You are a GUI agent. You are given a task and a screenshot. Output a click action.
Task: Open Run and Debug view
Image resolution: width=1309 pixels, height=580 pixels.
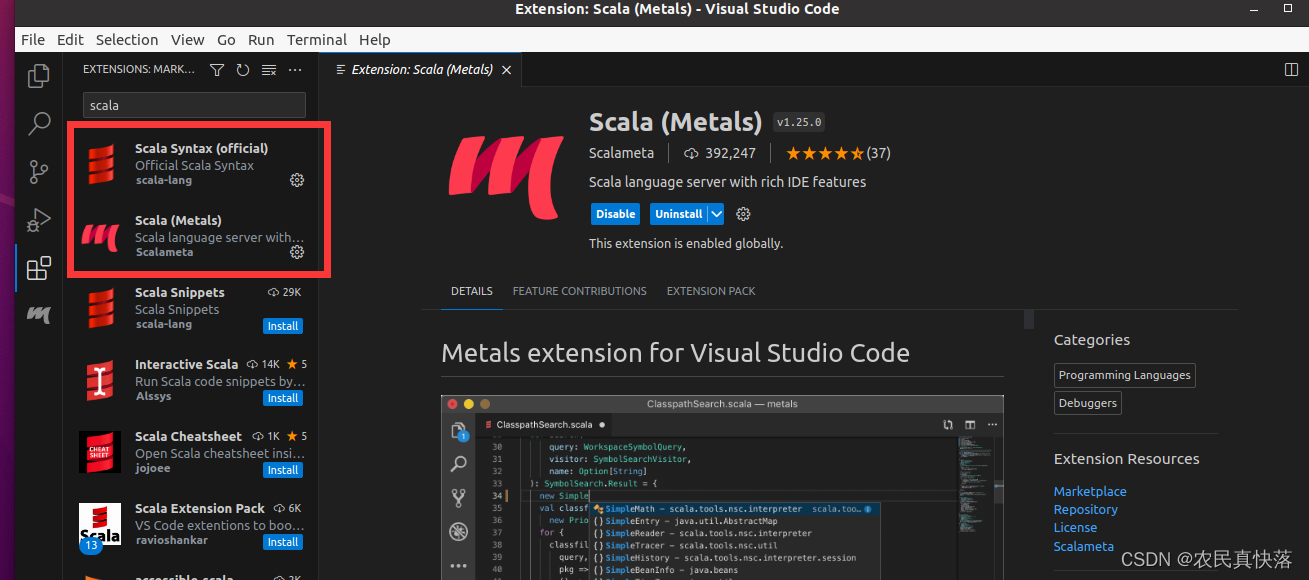tap(39, 220)
